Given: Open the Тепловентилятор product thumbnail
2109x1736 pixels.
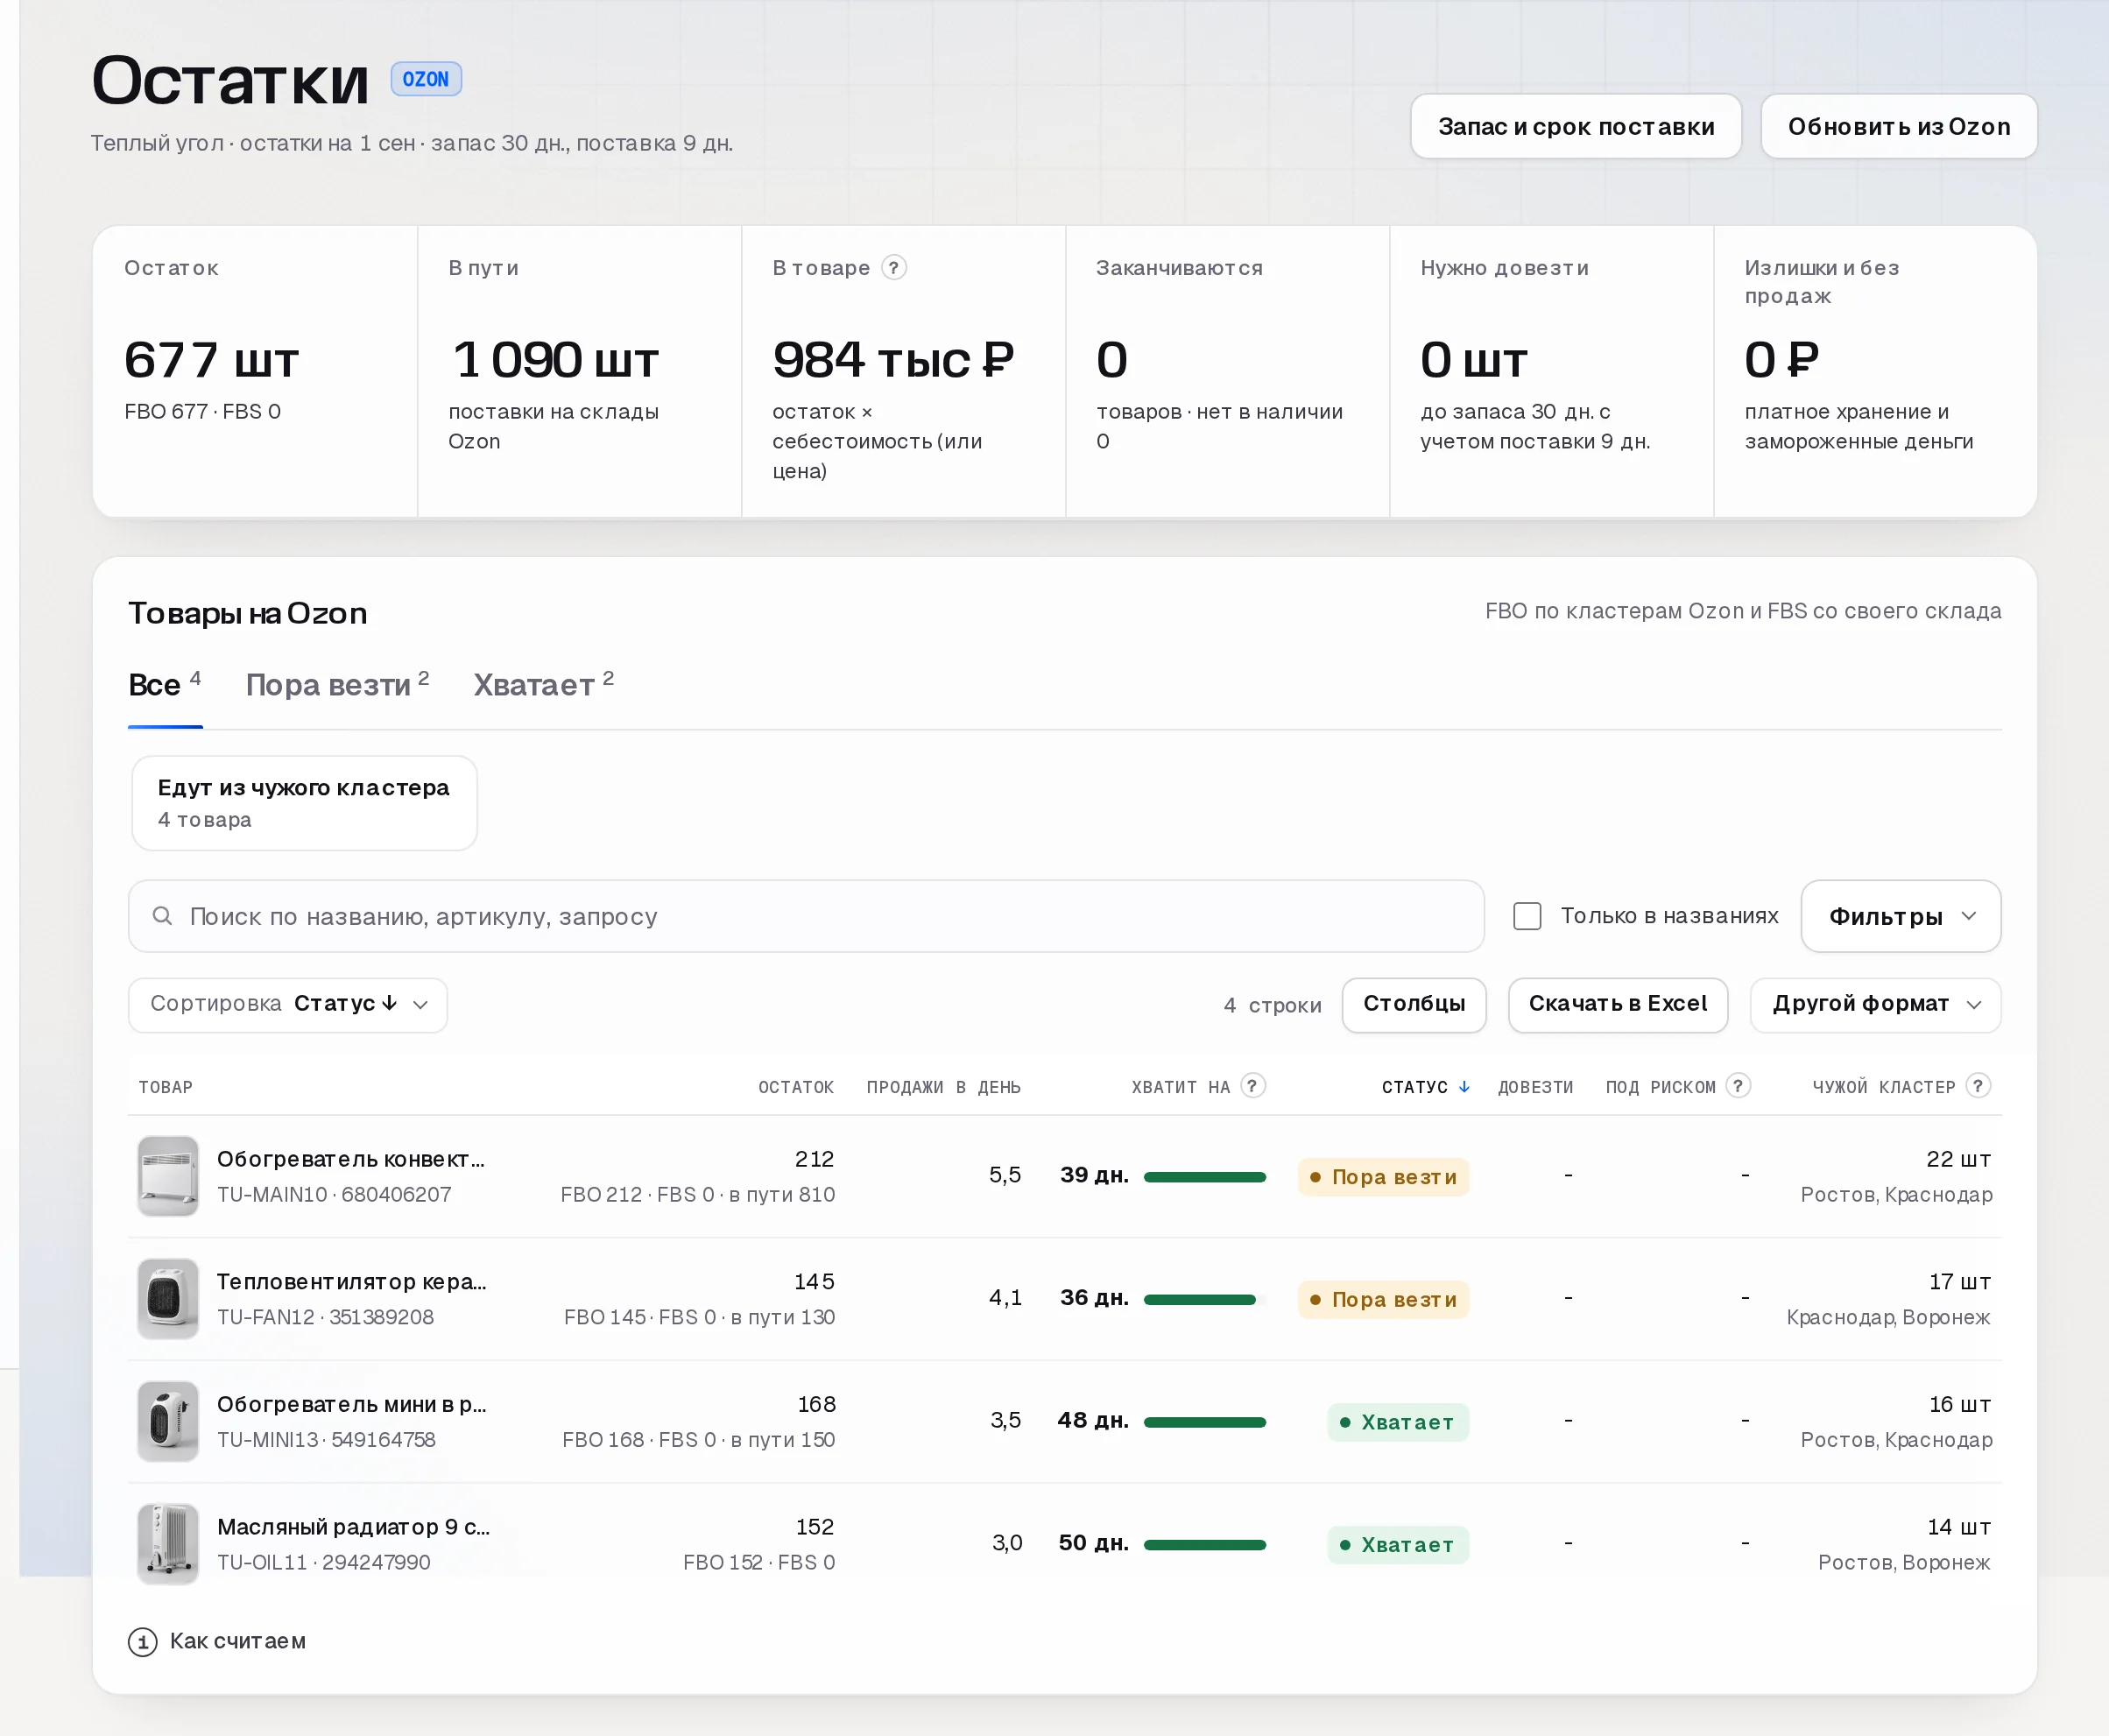Looking at the screenshot, I should [168, 1299].
